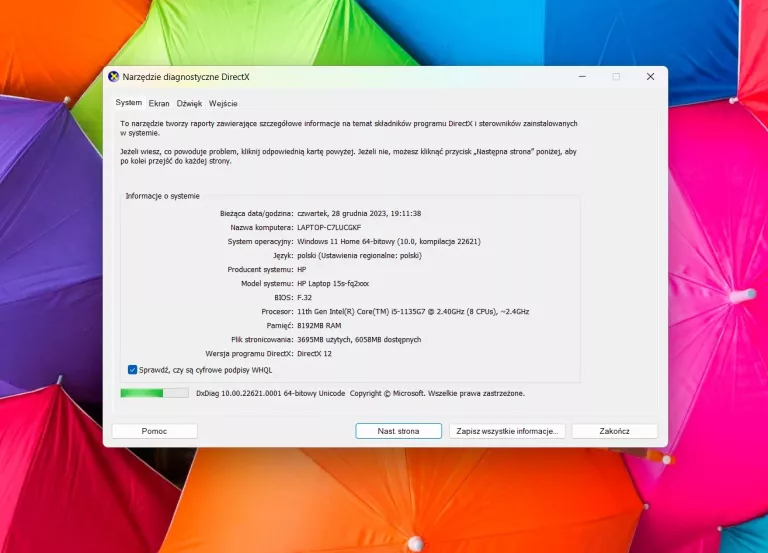Click the processor value 11th Gen Intel Core
The width and height of the screenshot is (768, 553).
coord(413,312)
